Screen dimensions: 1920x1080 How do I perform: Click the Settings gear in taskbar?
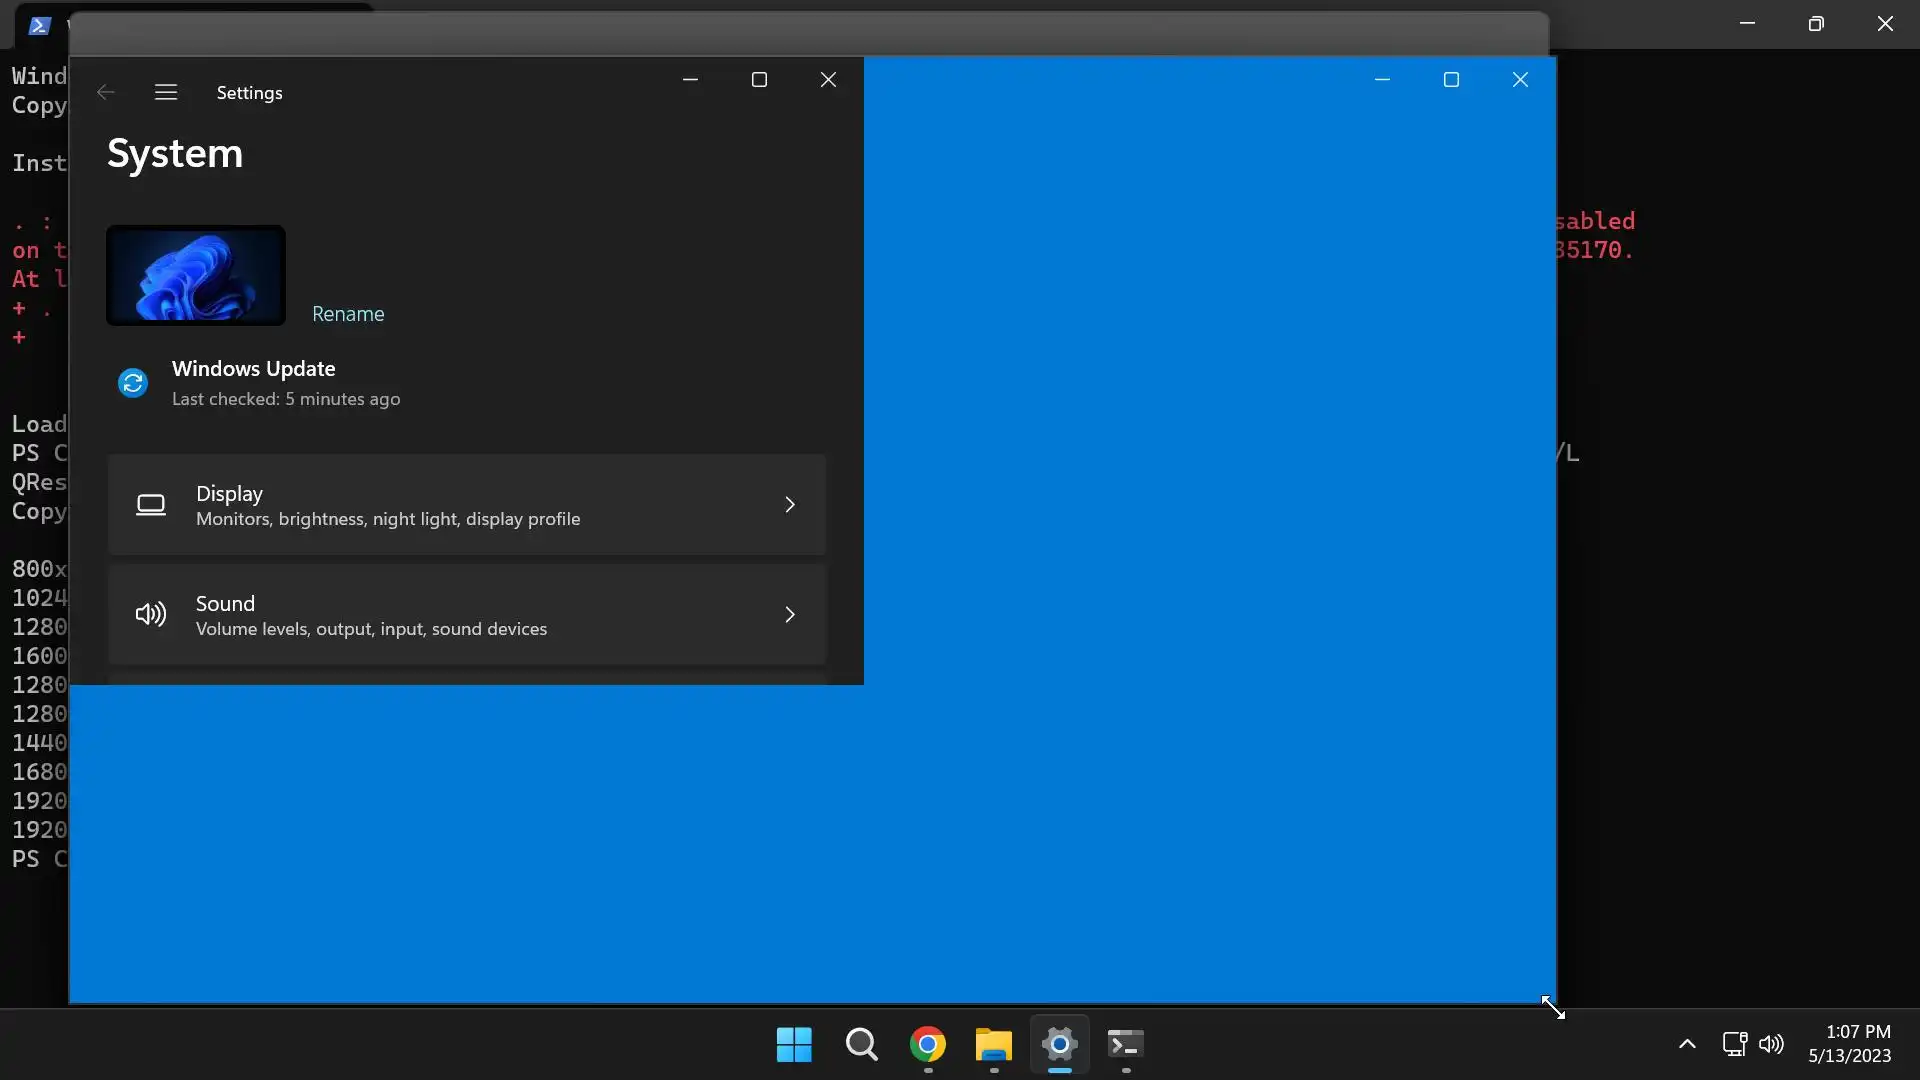tap(1059, 1045)
